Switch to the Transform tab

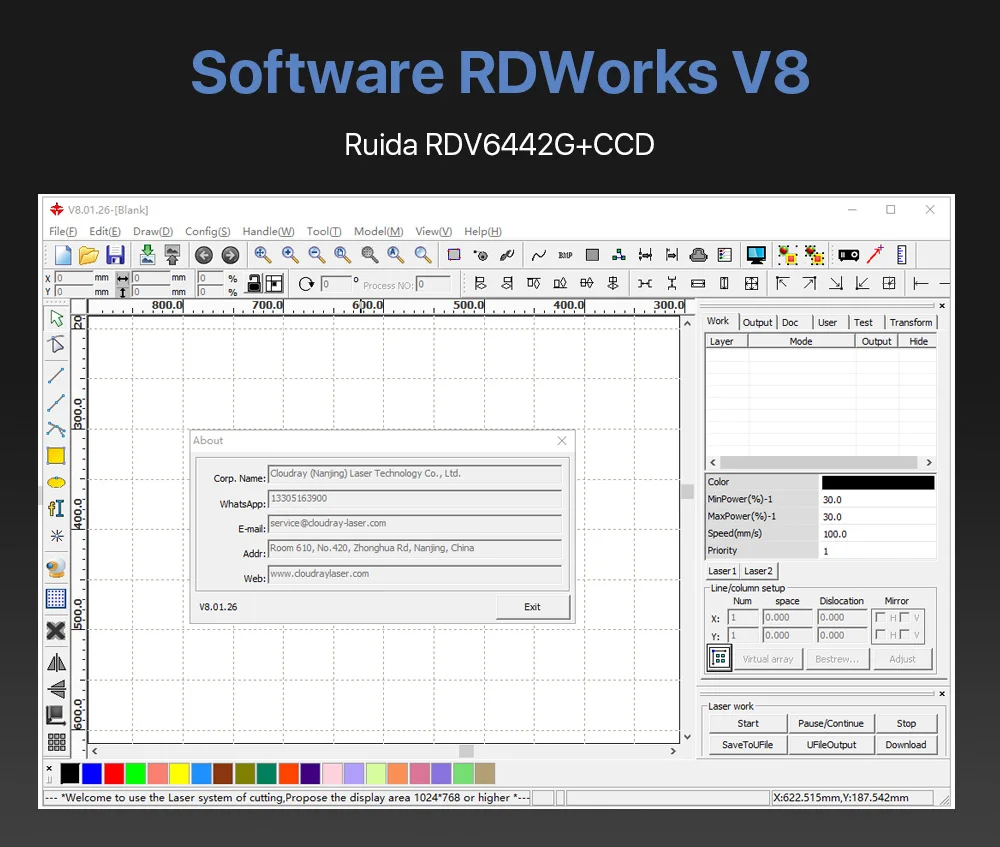(911, 323)
